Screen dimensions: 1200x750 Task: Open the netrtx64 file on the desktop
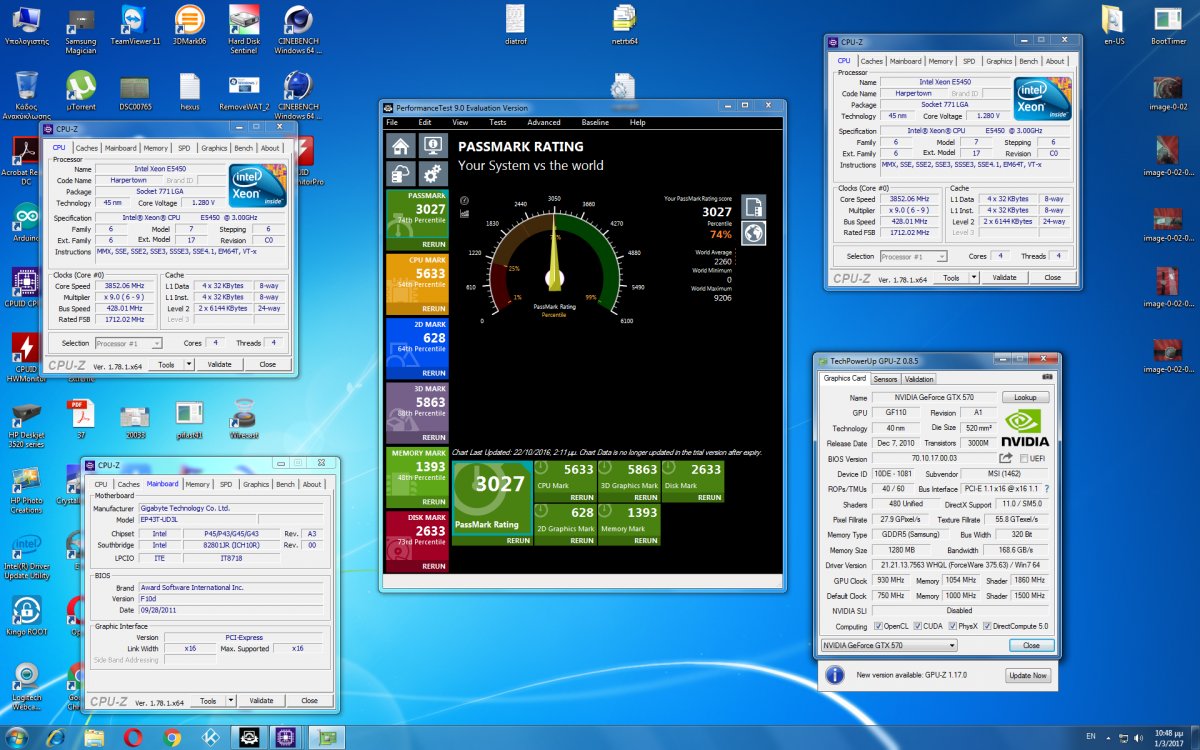(x=624, y=26)
